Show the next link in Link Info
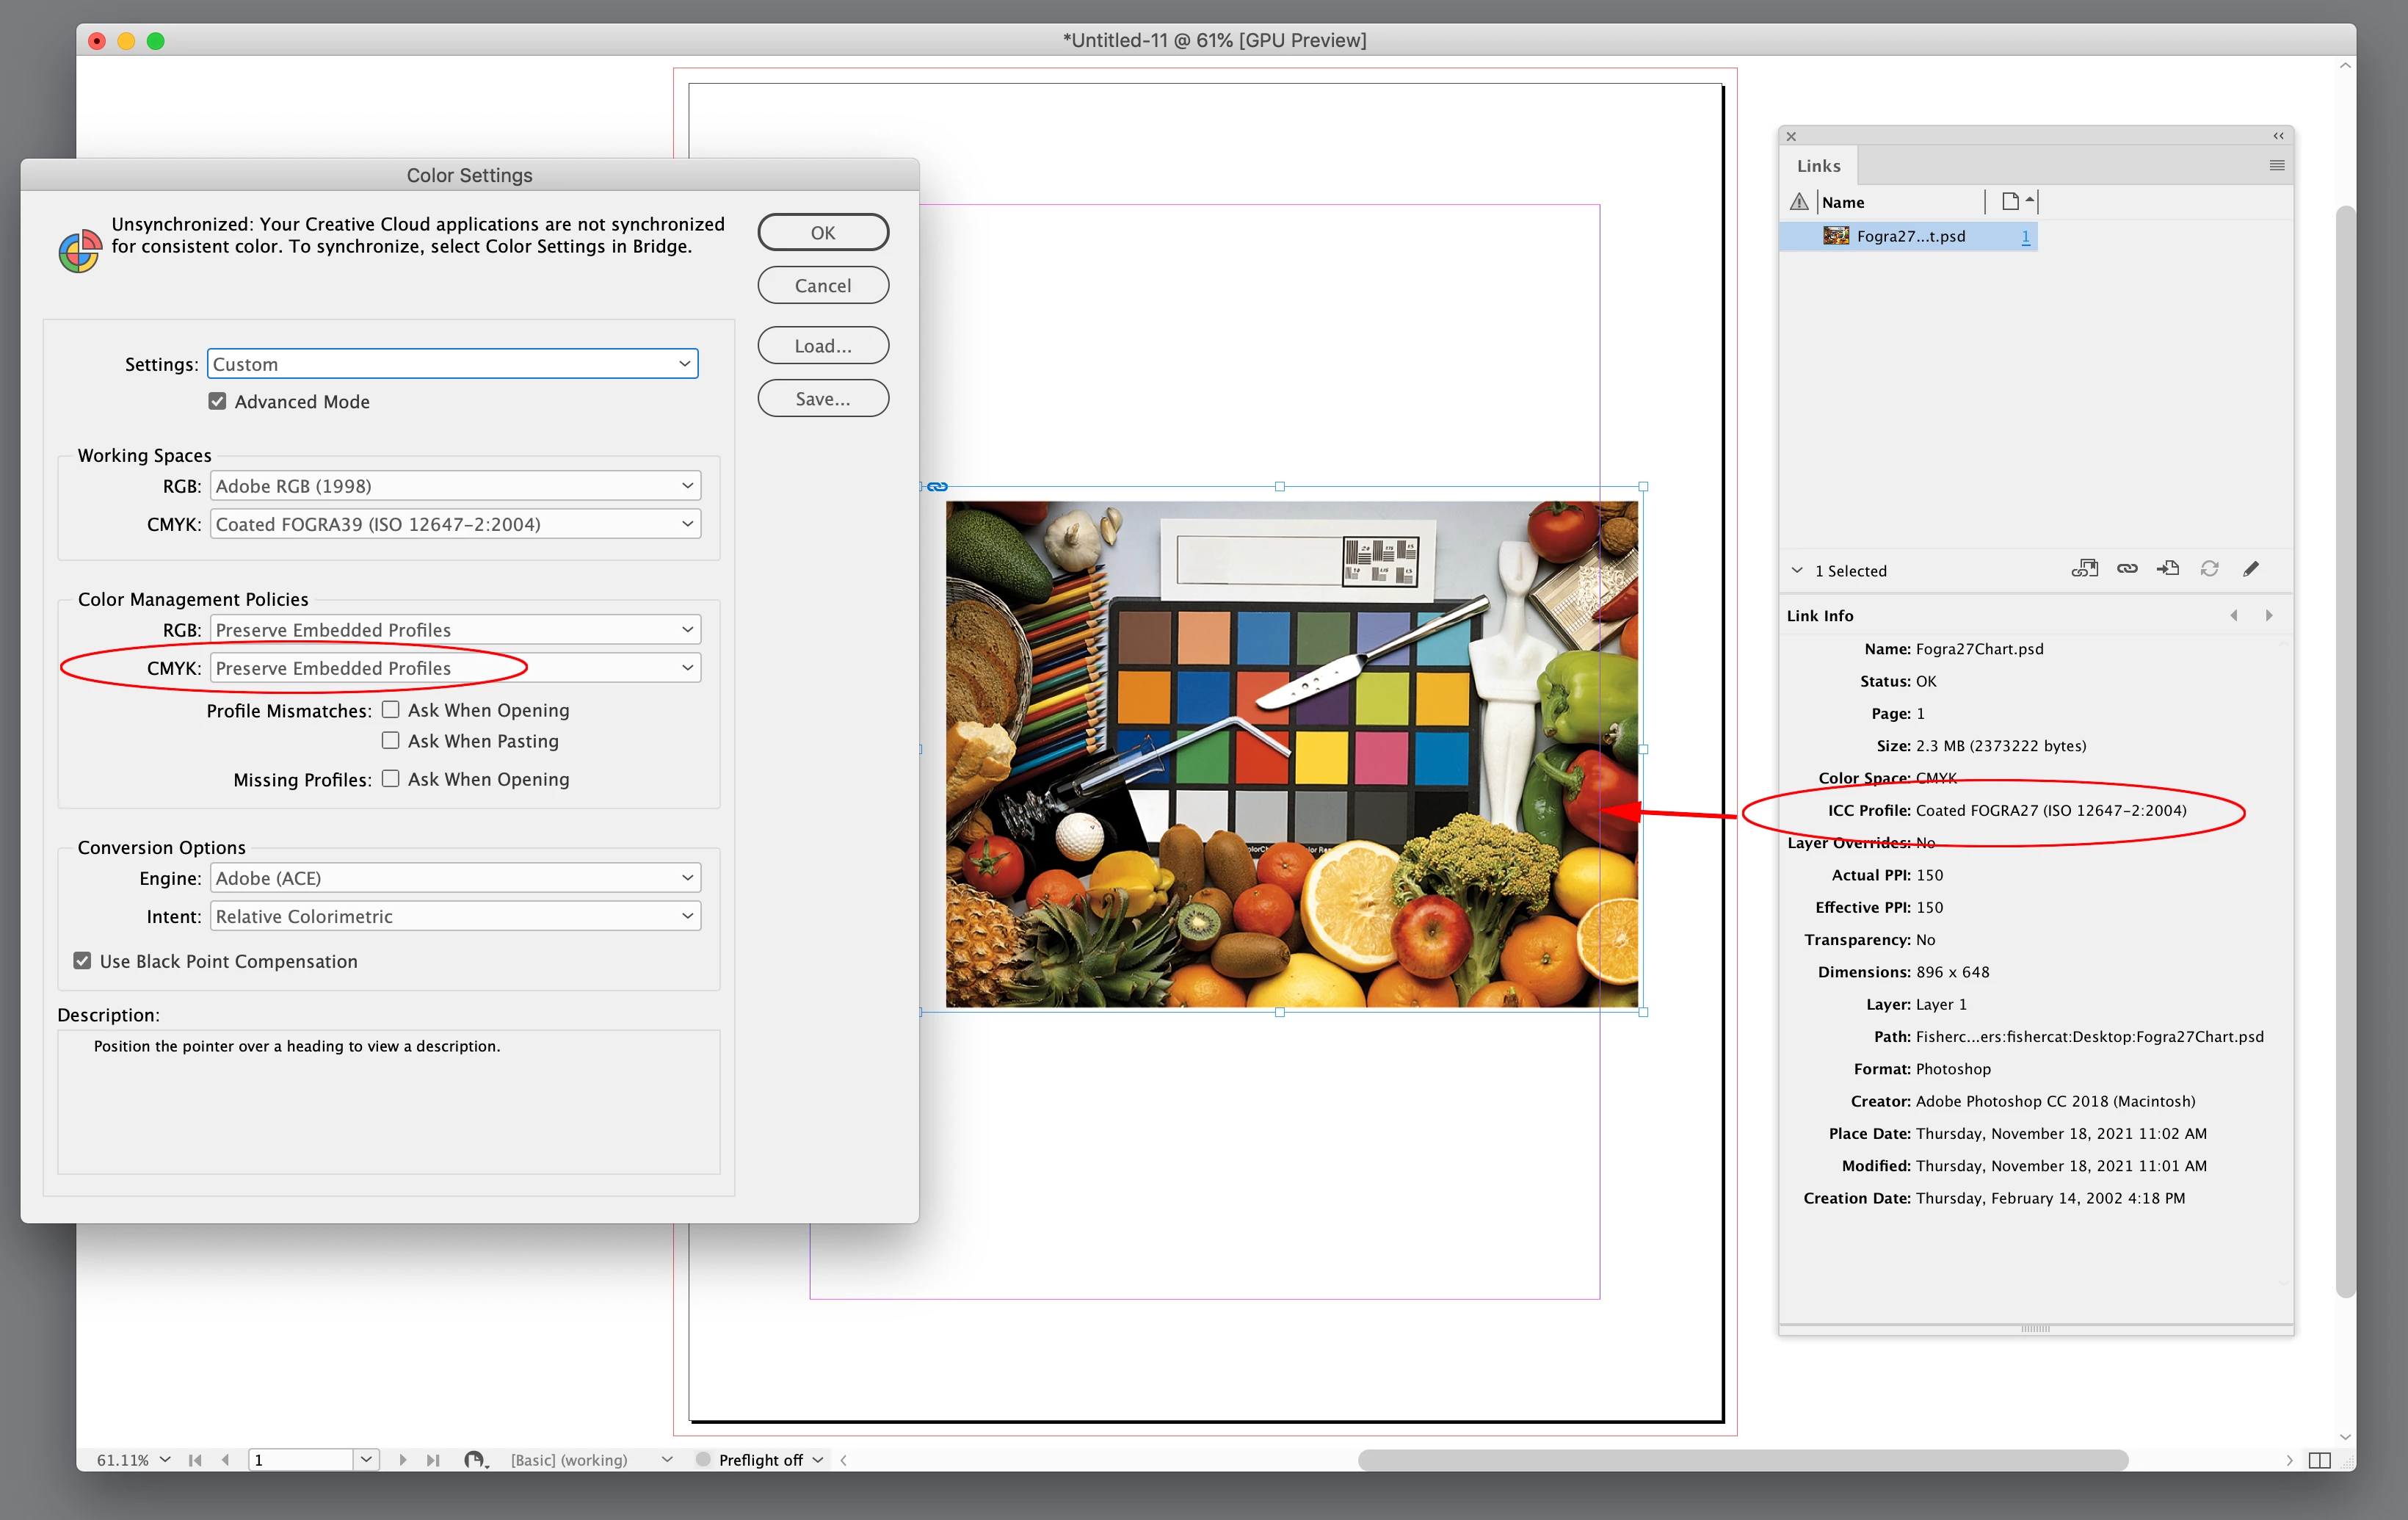This screenshot has width=2408, height=1520. click(x=2269, y=616)
